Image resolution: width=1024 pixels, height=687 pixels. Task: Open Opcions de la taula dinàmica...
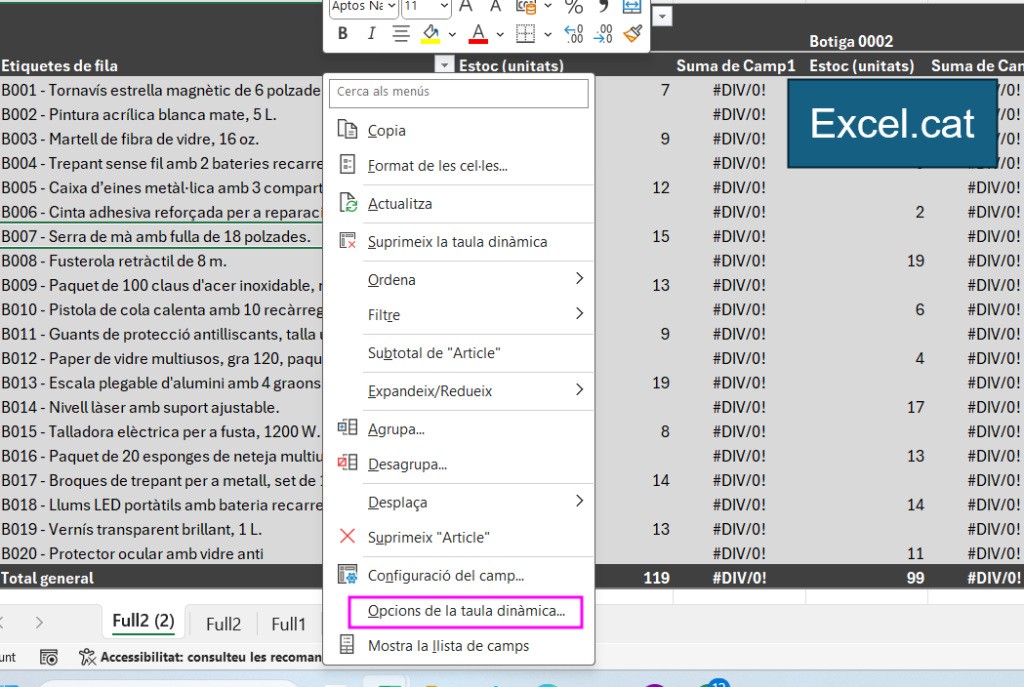[465, 611]
